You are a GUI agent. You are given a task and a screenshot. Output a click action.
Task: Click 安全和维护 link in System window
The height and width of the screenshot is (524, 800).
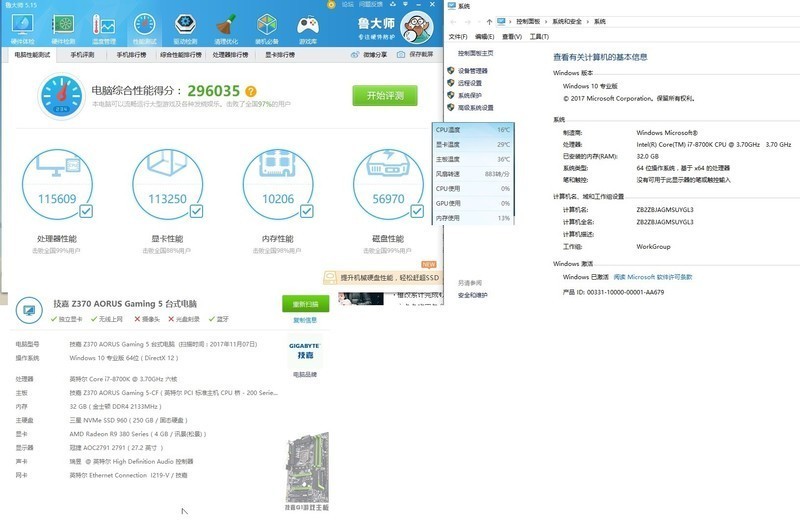coord(472,295)
